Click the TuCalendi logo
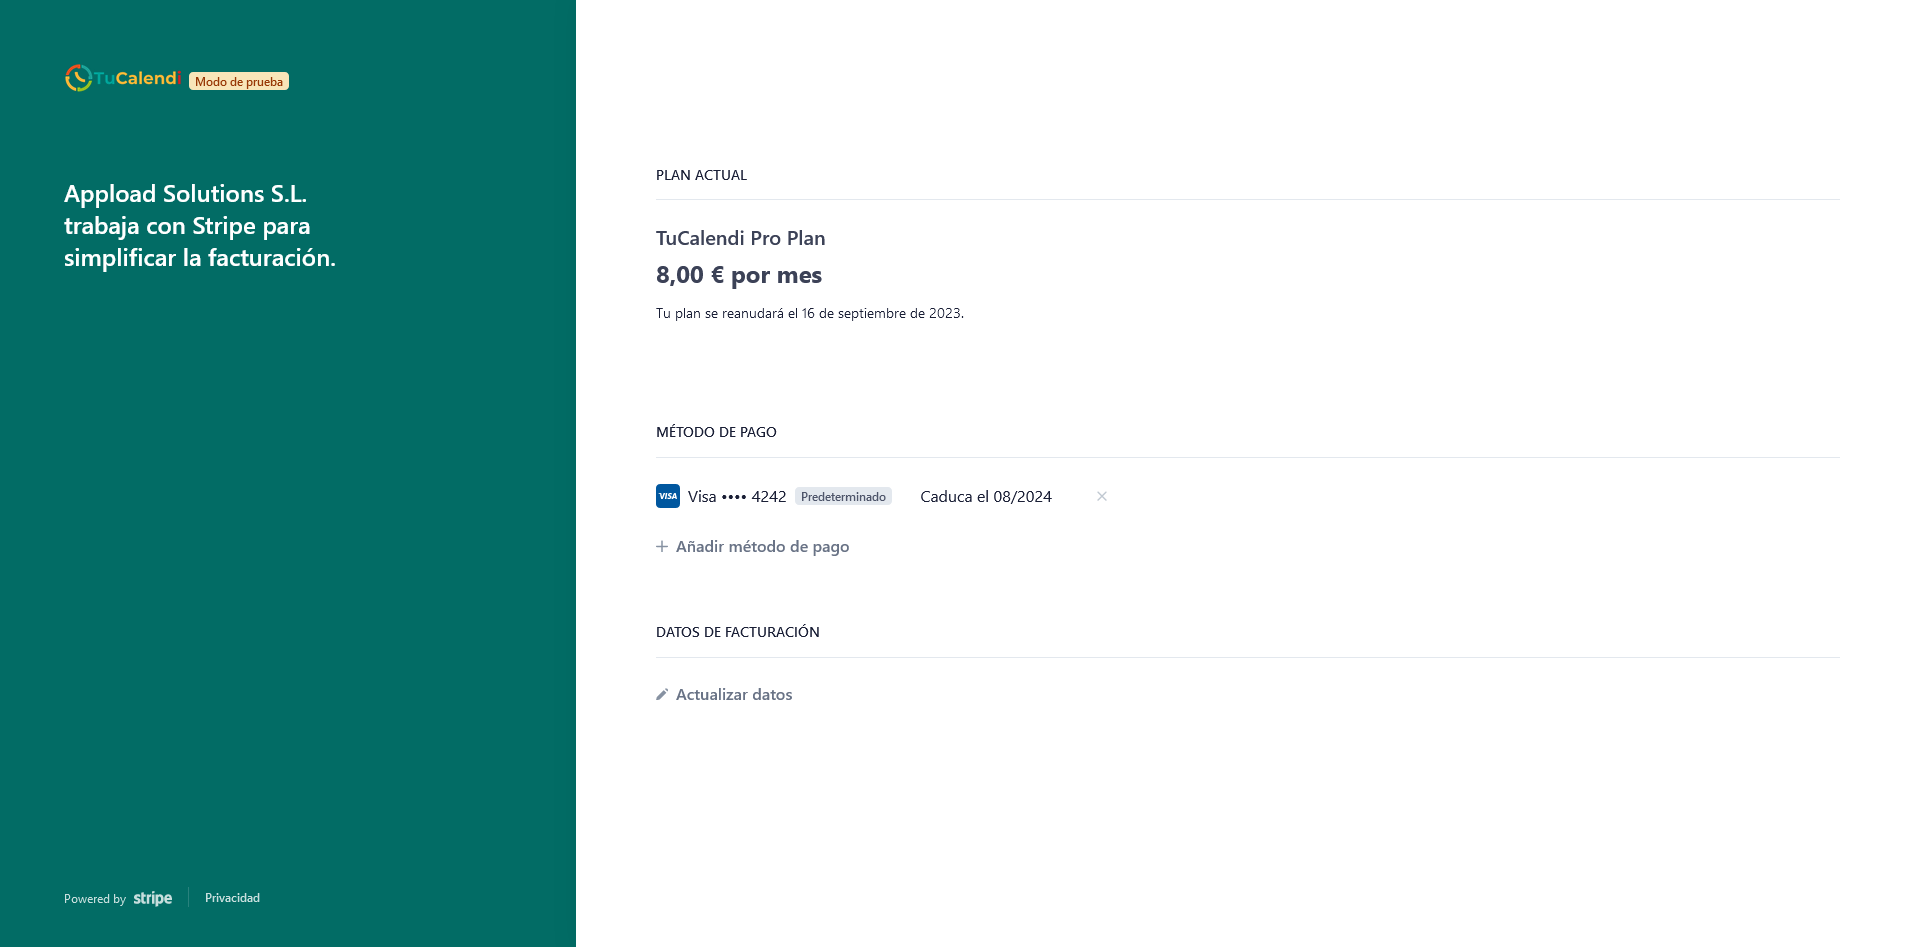 [122, 78]
